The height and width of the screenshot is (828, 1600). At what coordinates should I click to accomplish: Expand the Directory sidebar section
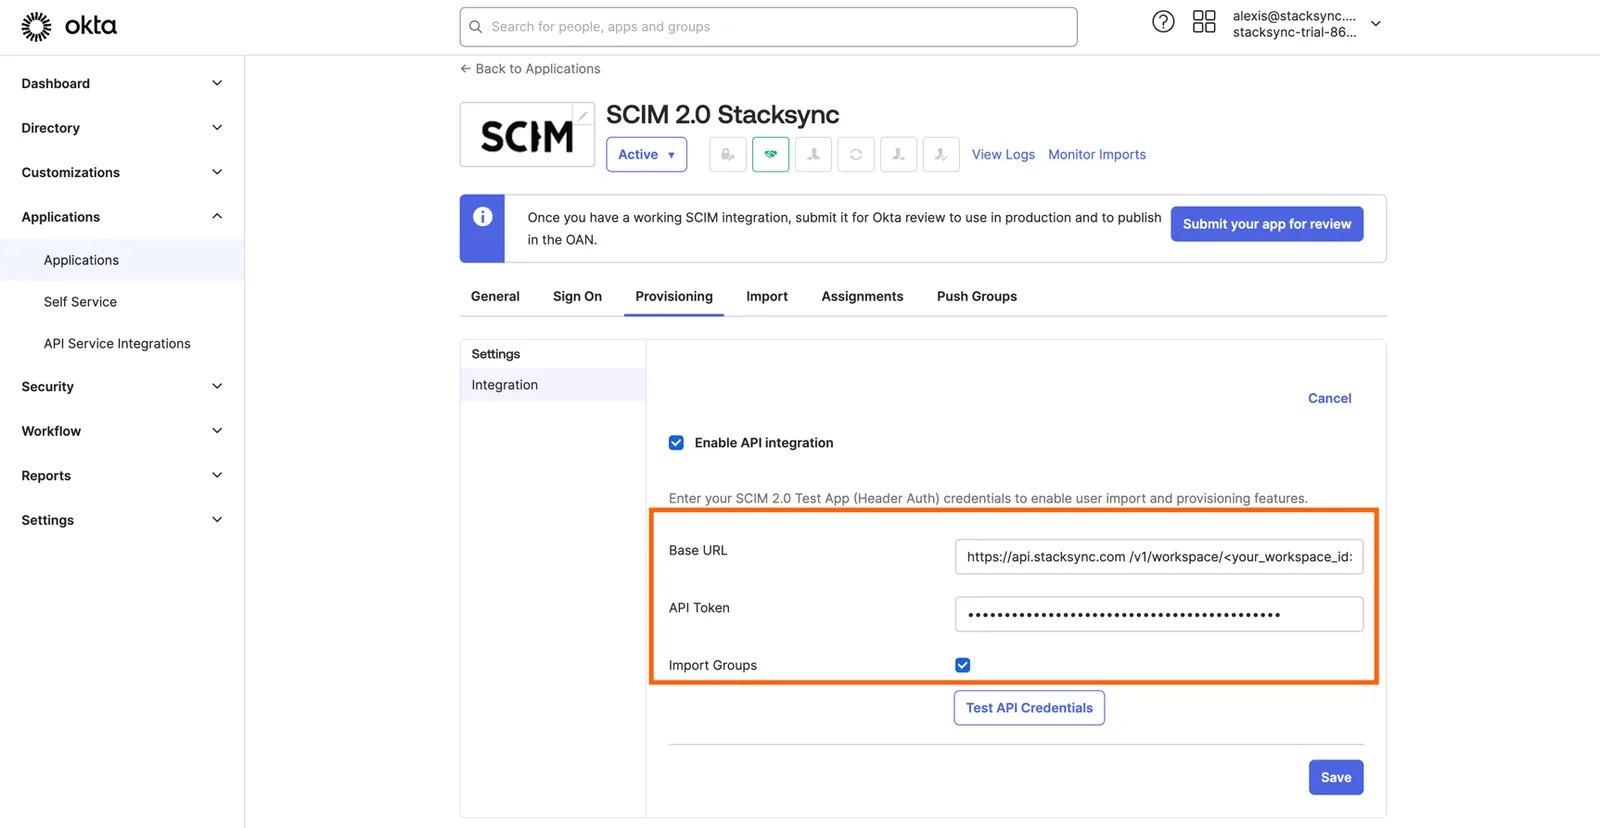tap(122, 128)
